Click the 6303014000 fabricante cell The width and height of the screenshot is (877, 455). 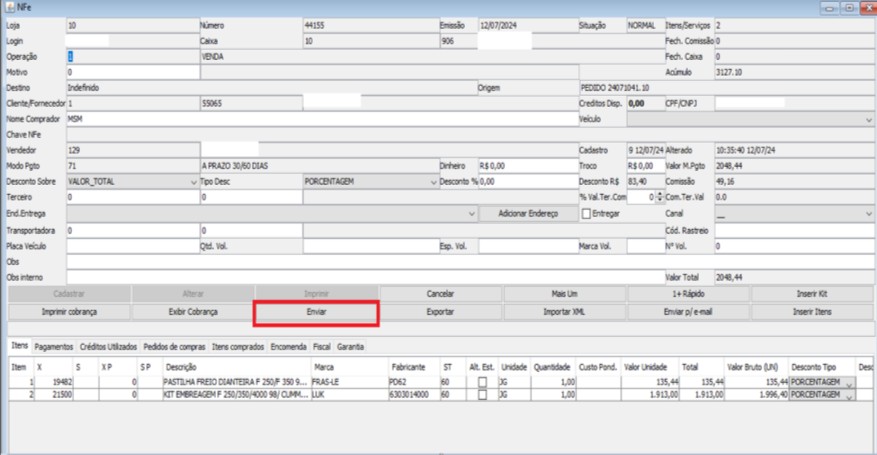point(413,395)
